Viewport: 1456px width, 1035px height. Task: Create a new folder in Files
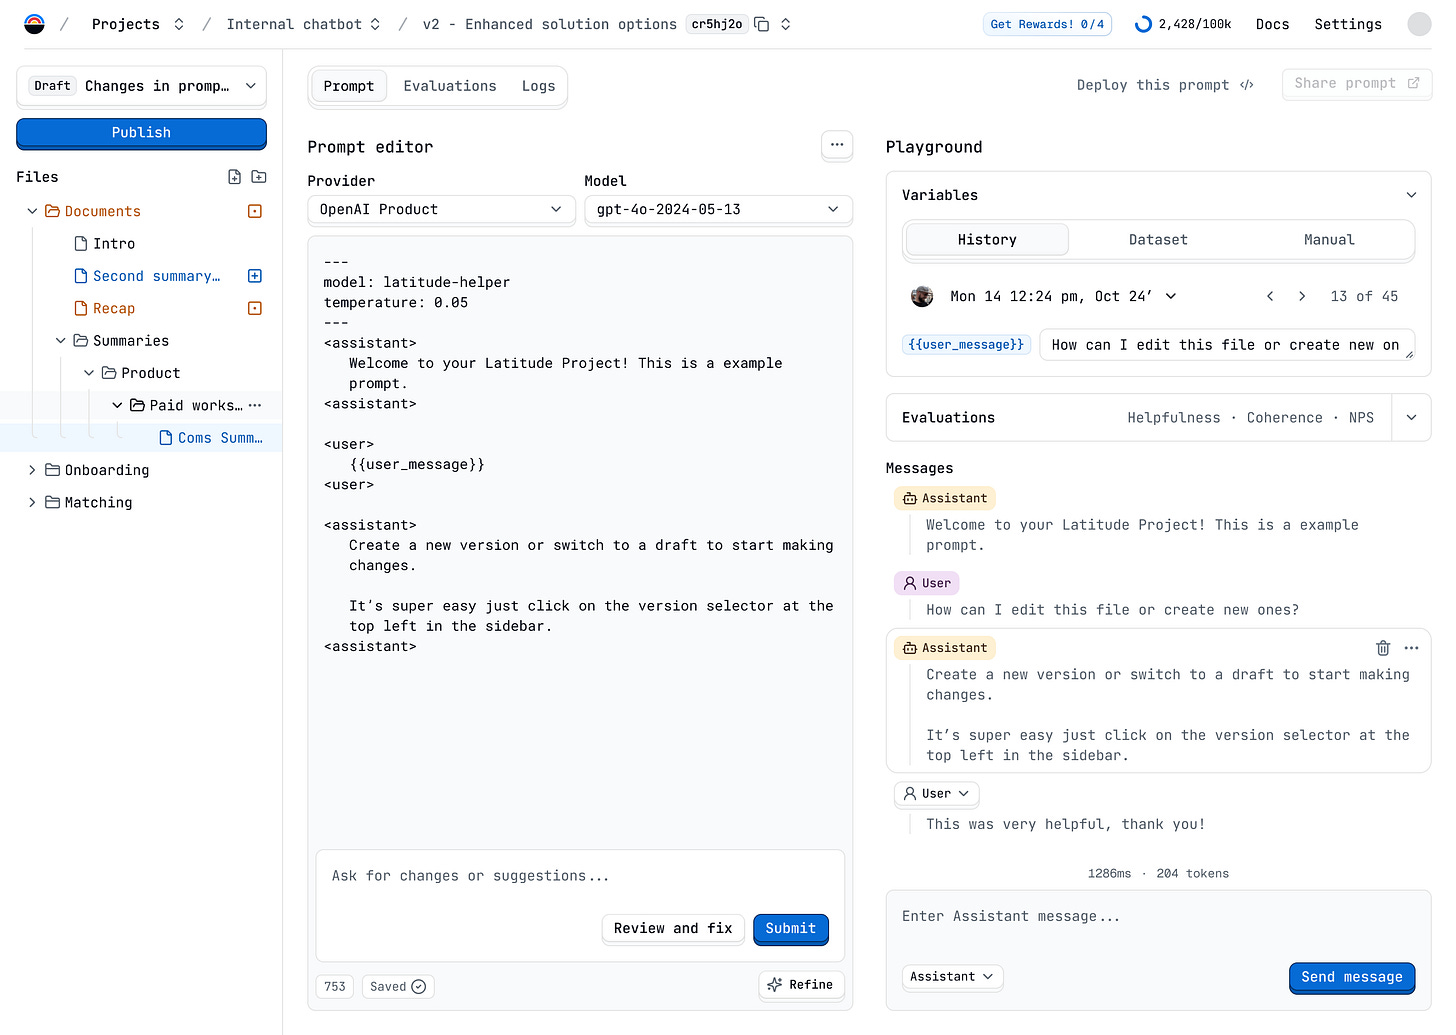pos(259,177)
